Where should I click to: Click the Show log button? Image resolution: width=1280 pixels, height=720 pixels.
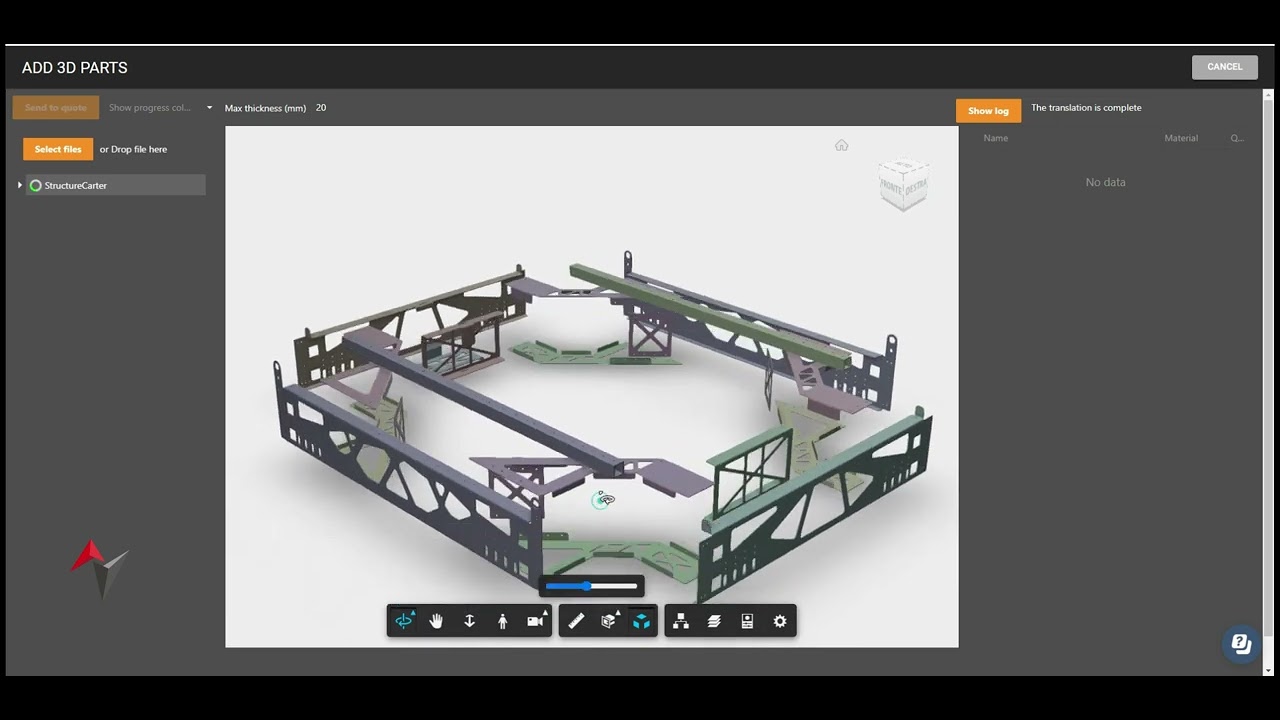[988, 111]
